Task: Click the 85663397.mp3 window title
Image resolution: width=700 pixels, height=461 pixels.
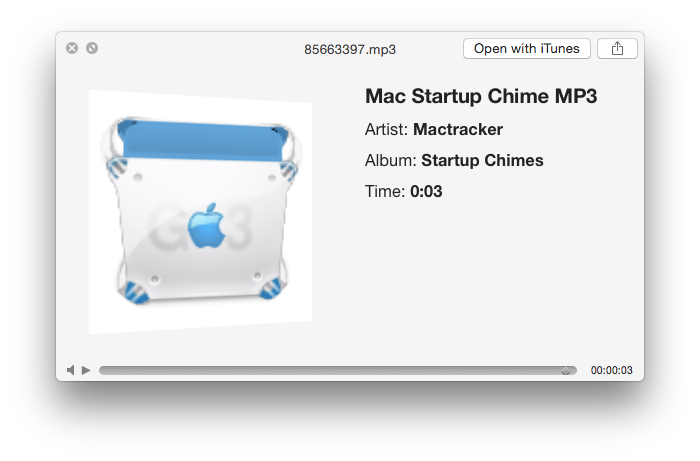Action: 350,49
